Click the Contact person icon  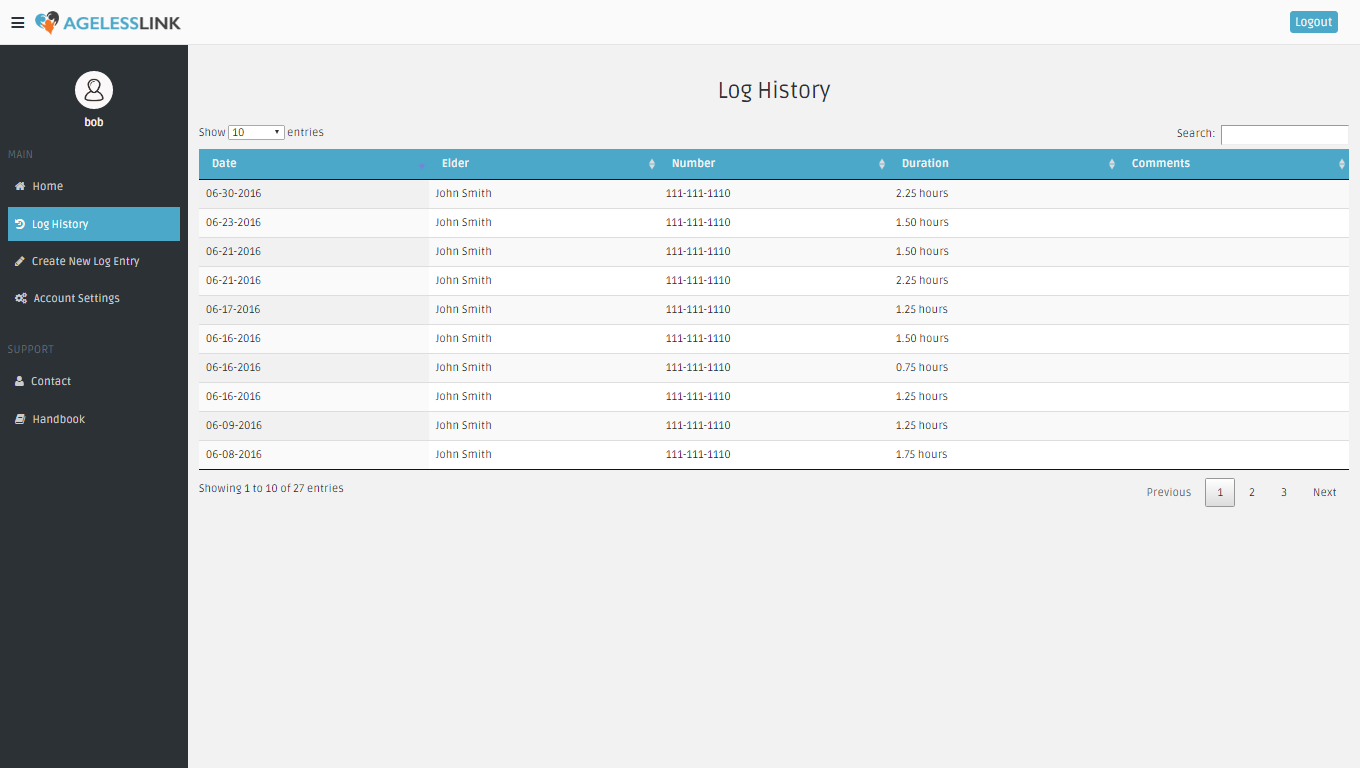tap(20, 381)
